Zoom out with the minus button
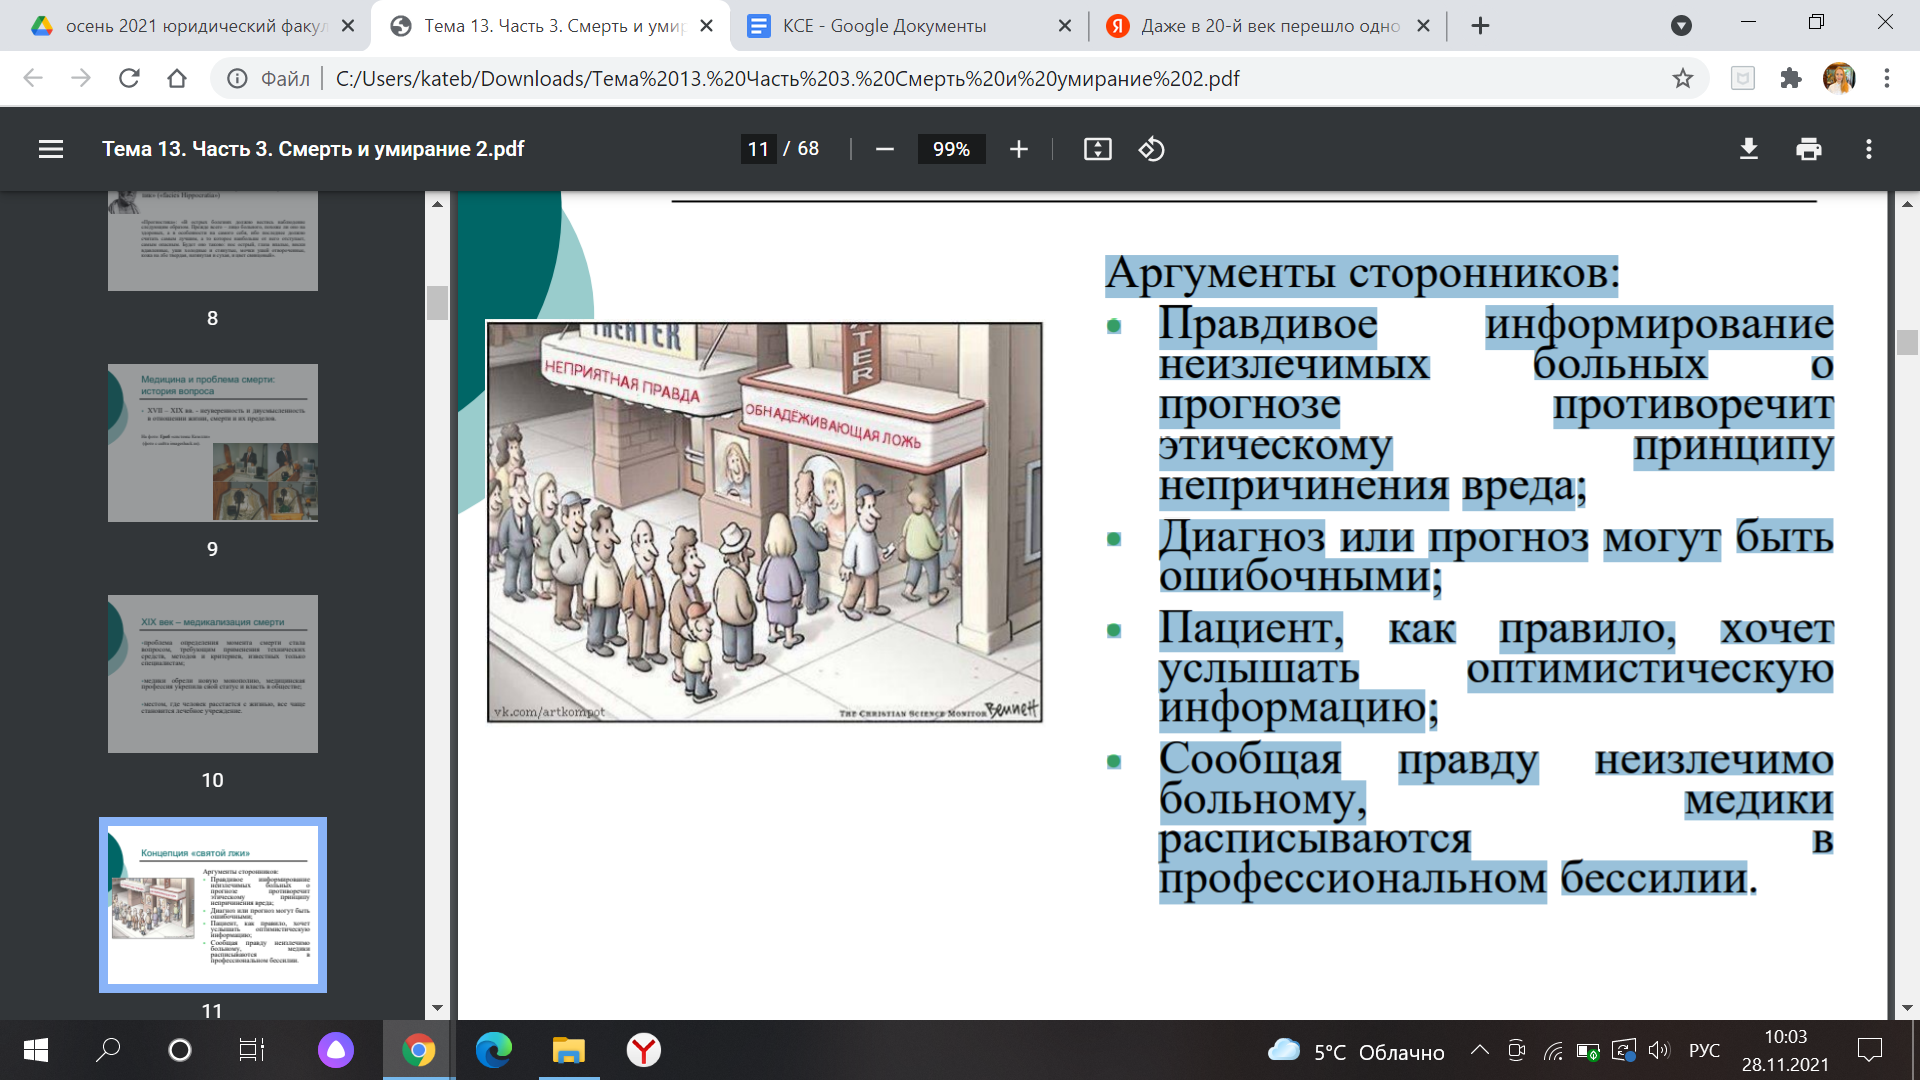The width and height of the screenshot is (1920, 1080). [x=884, y=149]
